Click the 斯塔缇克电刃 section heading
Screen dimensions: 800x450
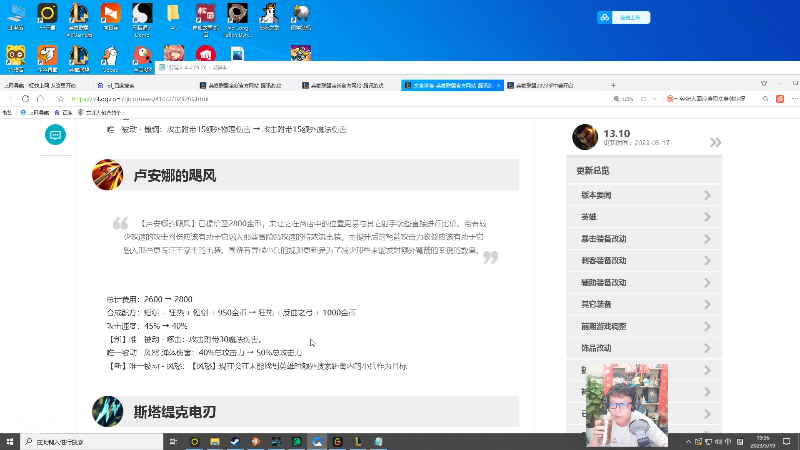(174, 412)
